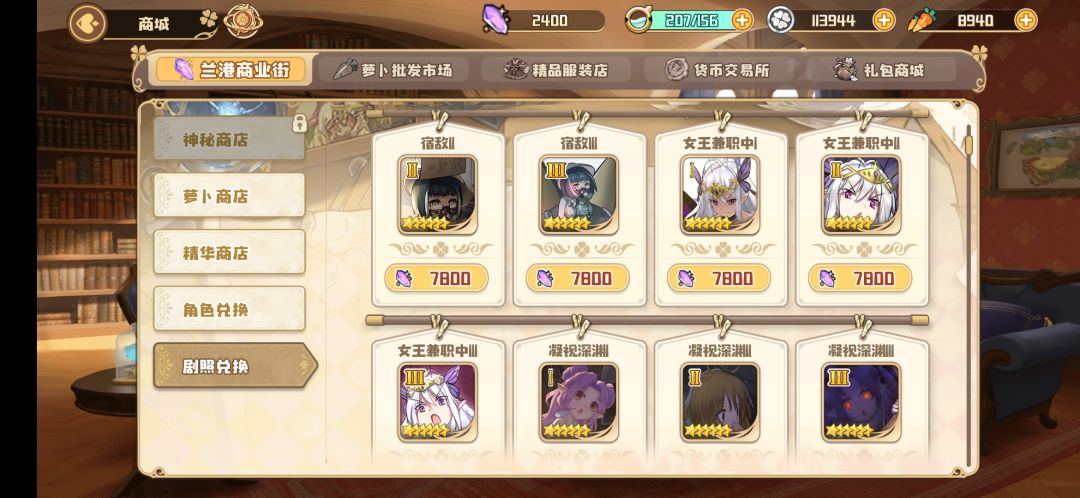Tap the 7800 price under 女王兼职中I

pos(719,278)
